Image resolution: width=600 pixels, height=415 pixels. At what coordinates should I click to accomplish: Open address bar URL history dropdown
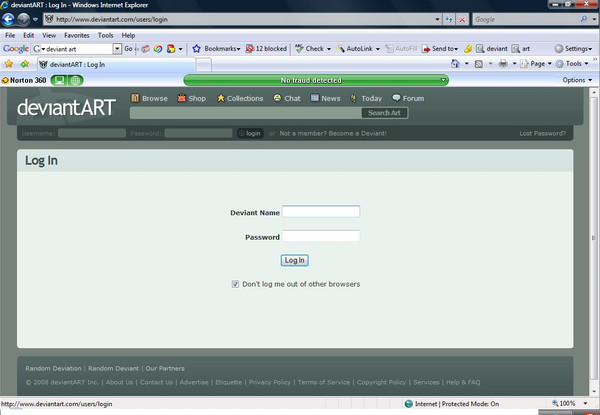[437, 19]
